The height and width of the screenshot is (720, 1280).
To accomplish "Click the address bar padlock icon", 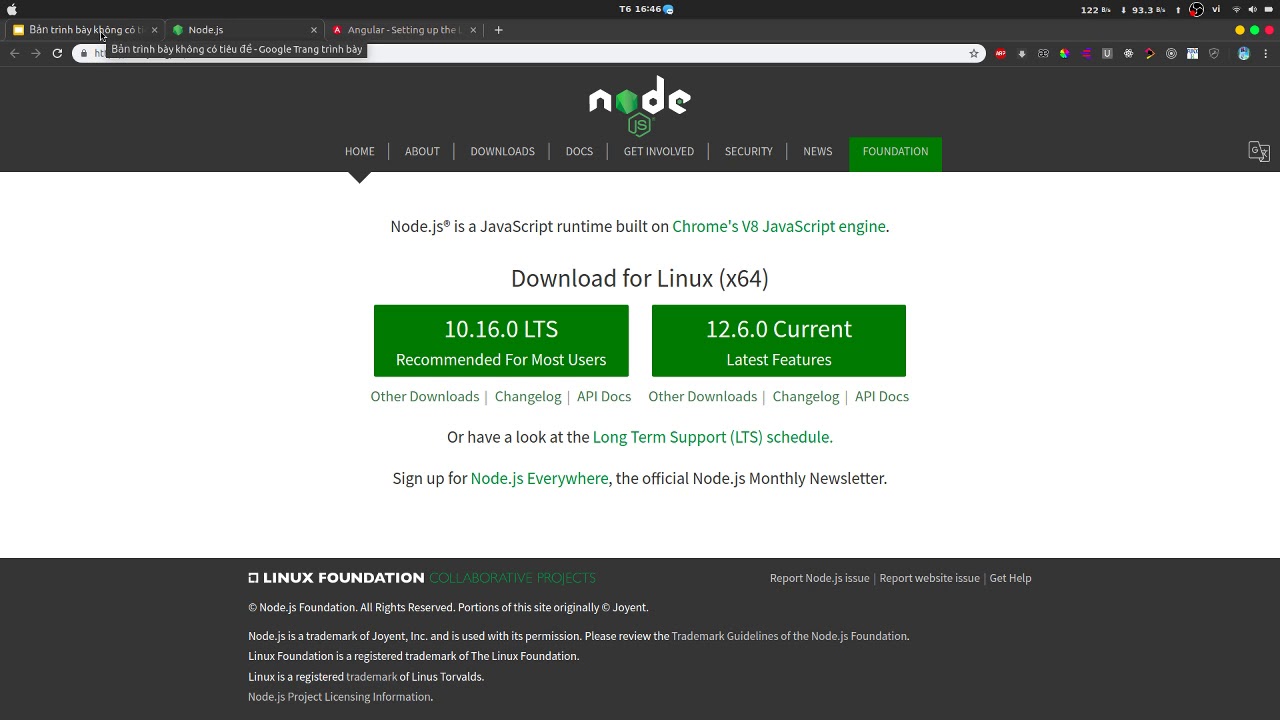I will pos(84,53).
